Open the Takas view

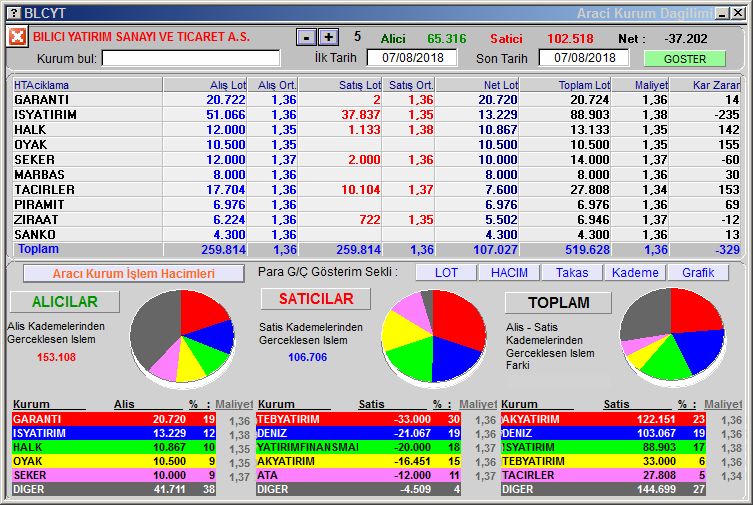(572, 273)
